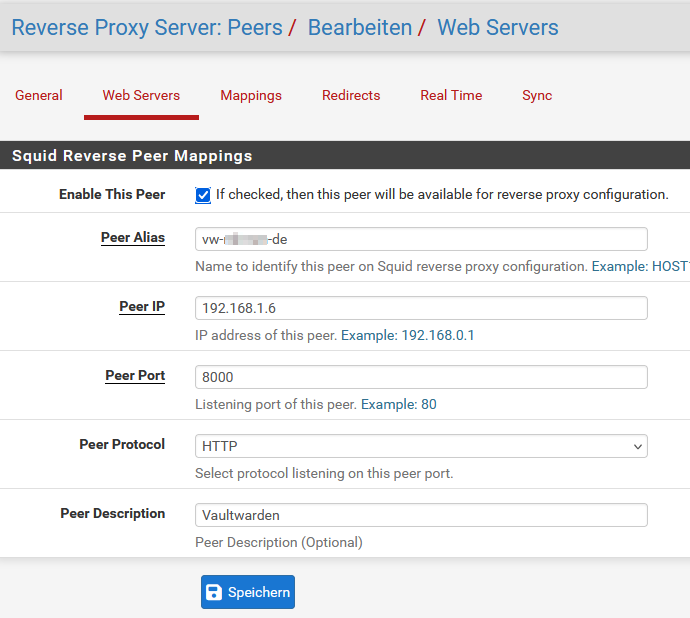The image size is (690, 618).
Task: Open the Mappings tab
Action: pyautogui.click(x=251, y=96)
